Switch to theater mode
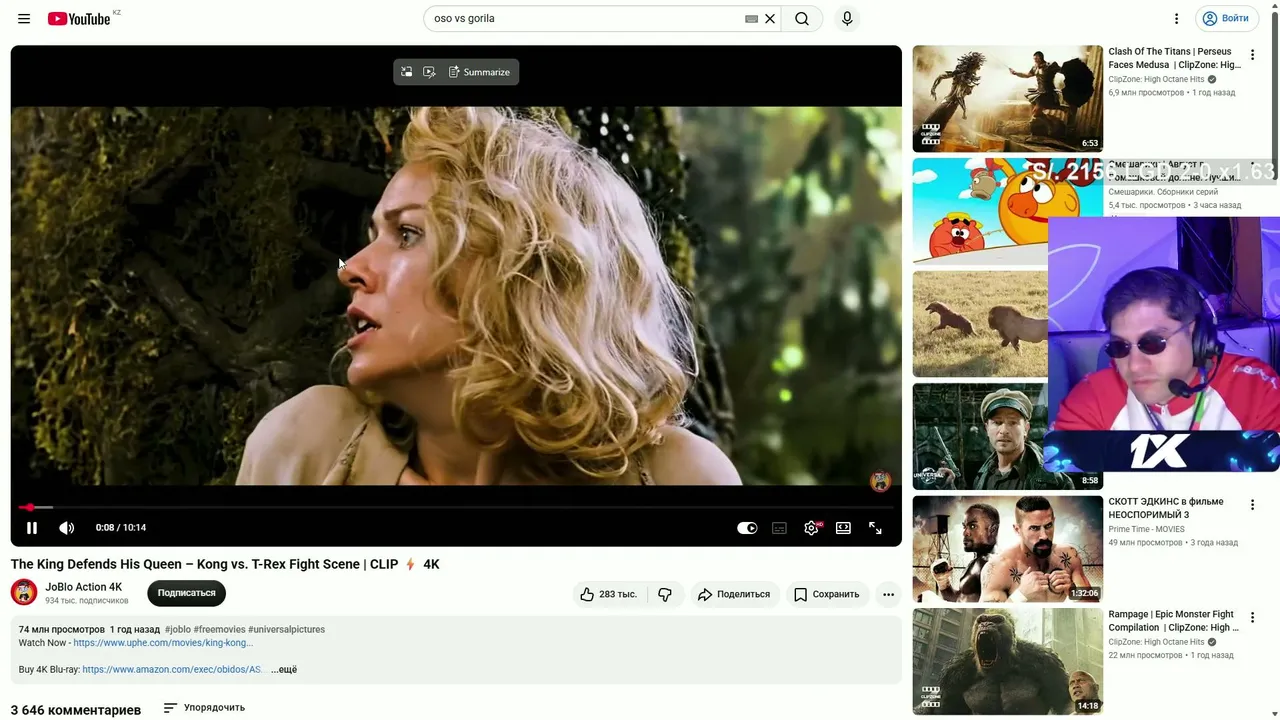The width and height of the screenshot is (1280, 720). click(843, 528)
